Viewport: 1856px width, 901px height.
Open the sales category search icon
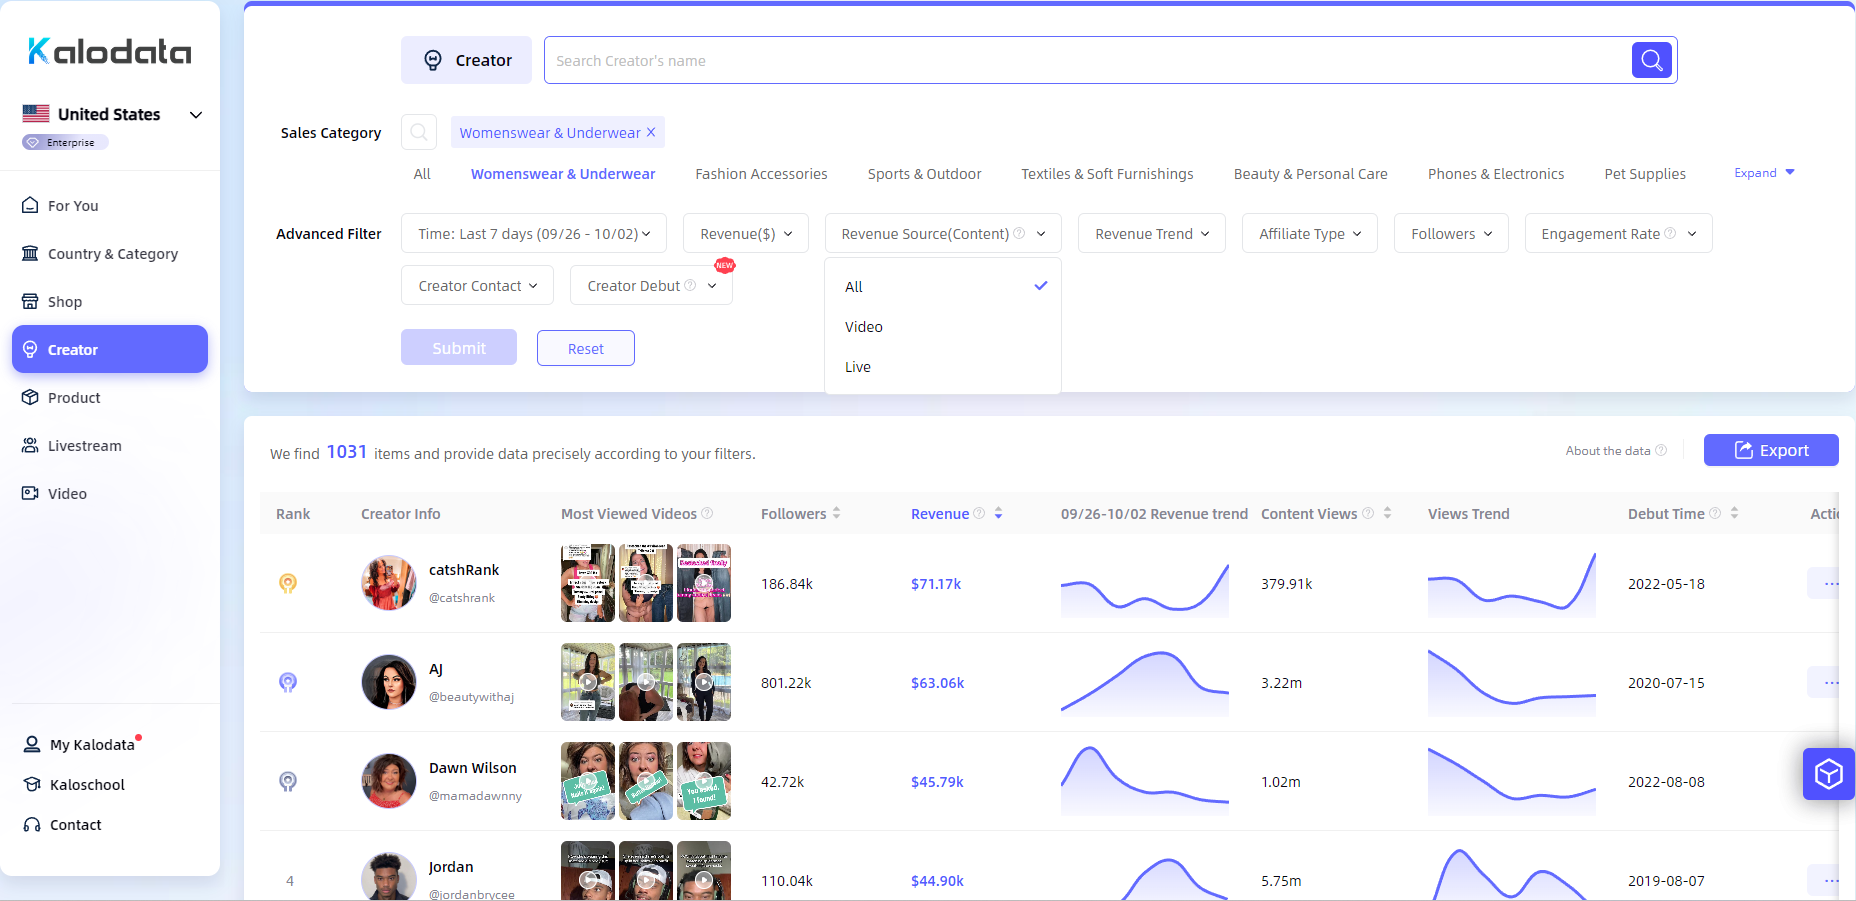coord(419,132)
